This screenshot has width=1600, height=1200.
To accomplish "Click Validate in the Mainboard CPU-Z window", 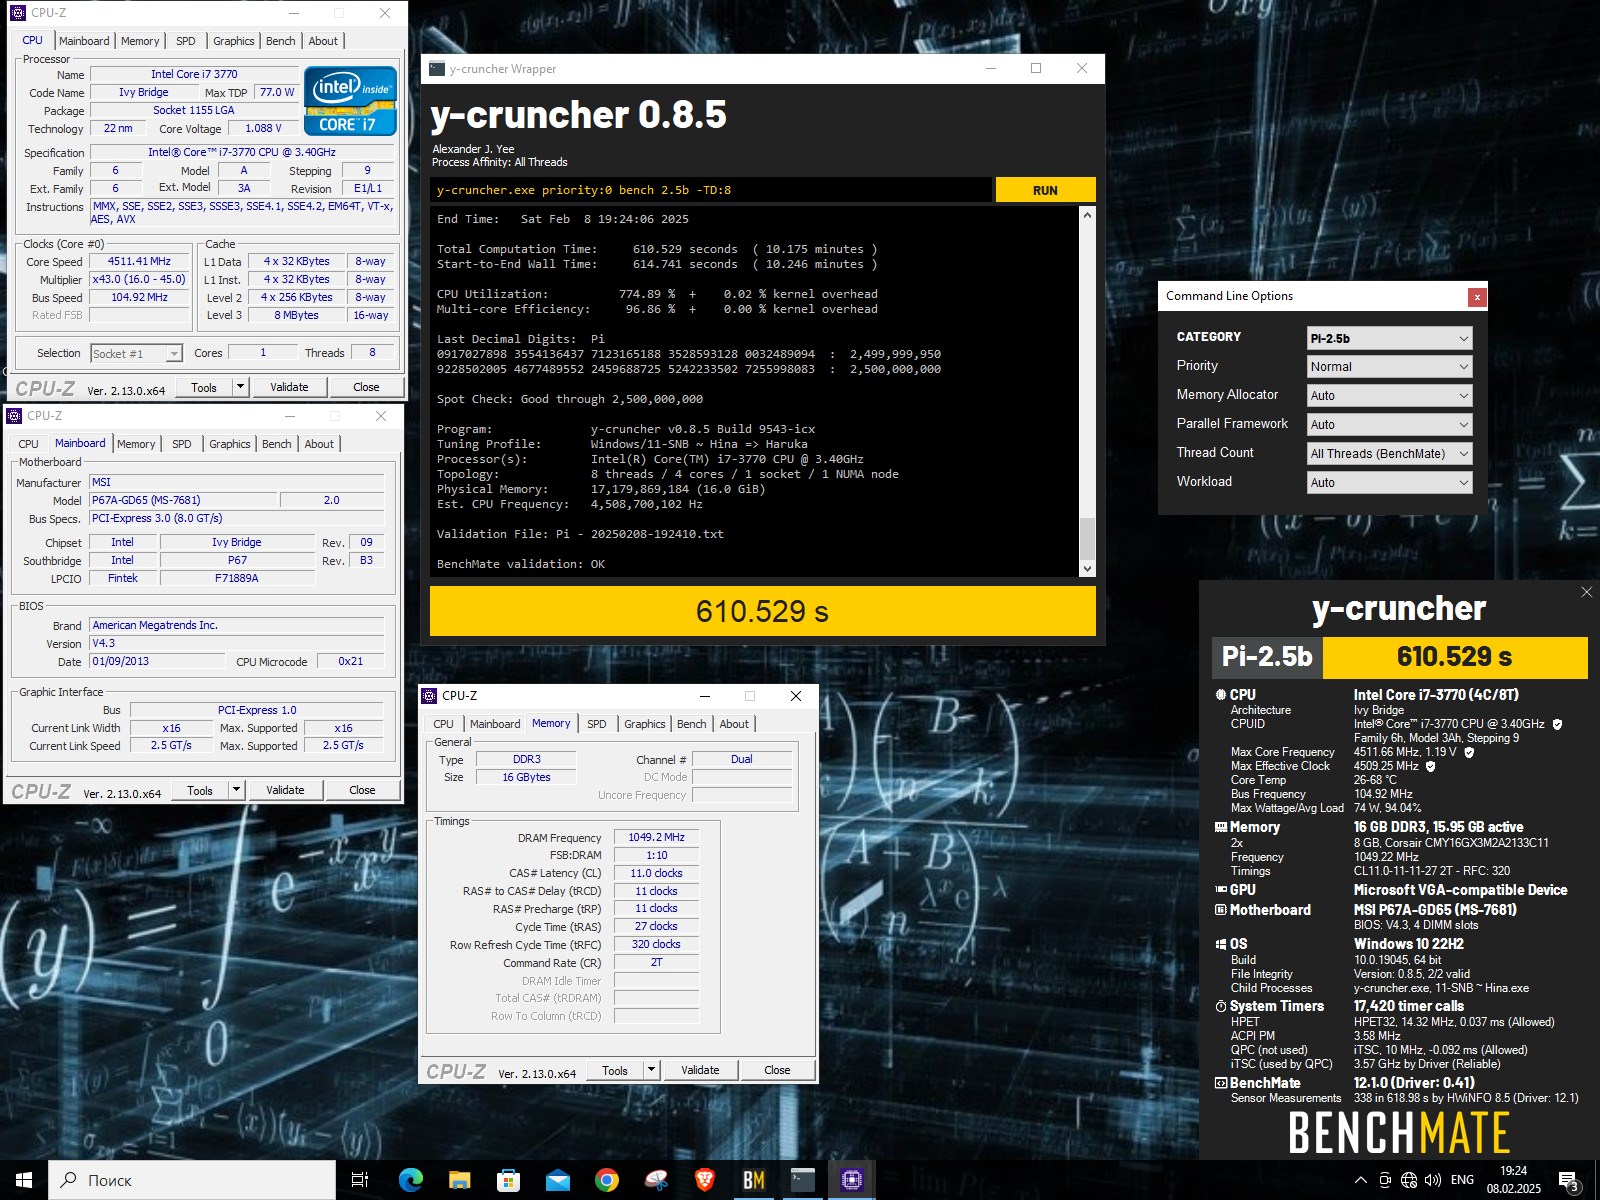I will pos(285,790).
